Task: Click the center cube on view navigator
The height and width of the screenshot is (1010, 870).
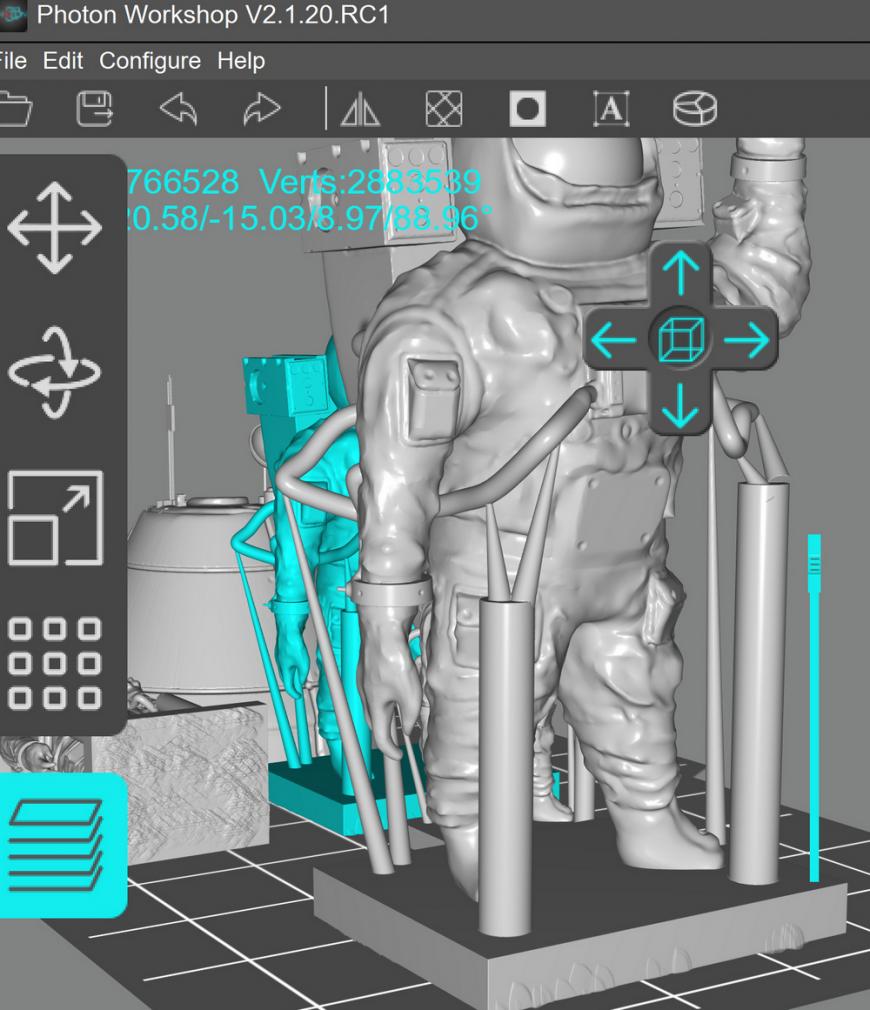Action: (681, 342)
